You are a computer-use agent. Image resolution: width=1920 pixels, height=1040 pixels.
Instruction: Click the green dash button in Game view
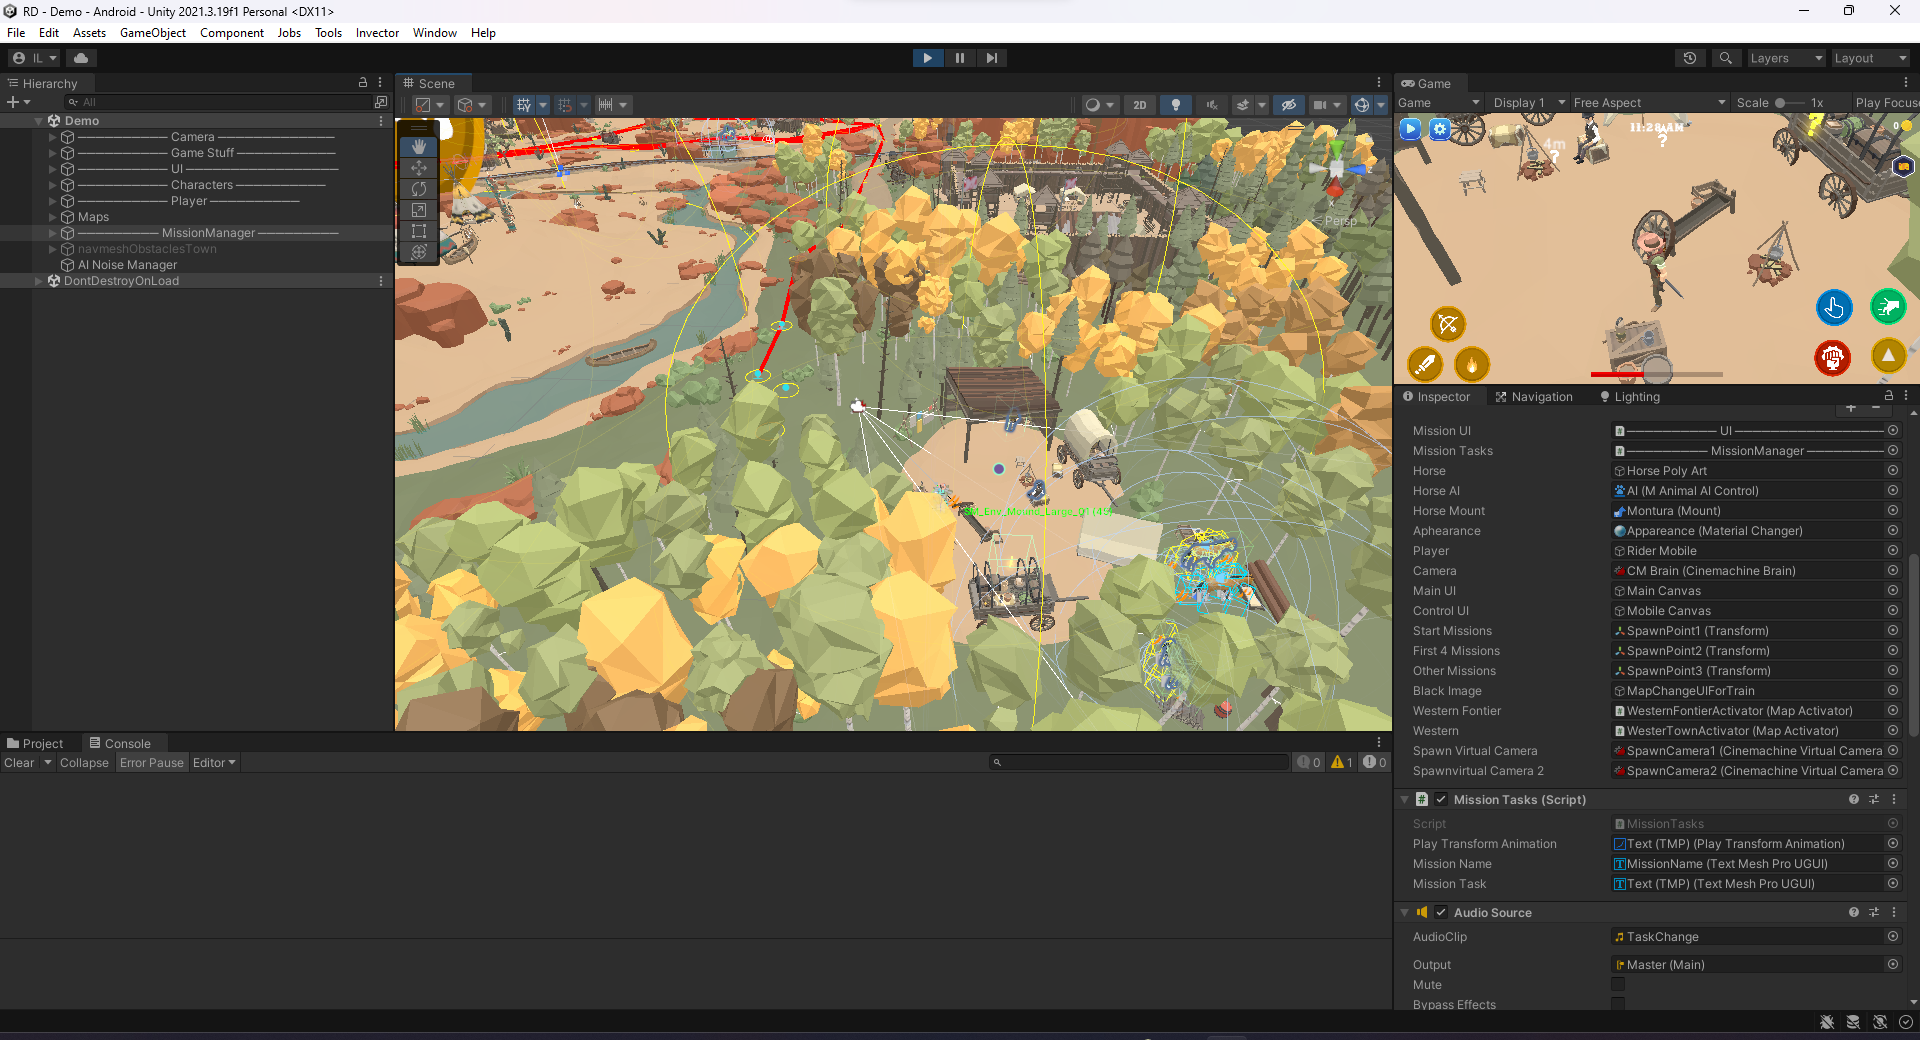(x=1888, y=306)
